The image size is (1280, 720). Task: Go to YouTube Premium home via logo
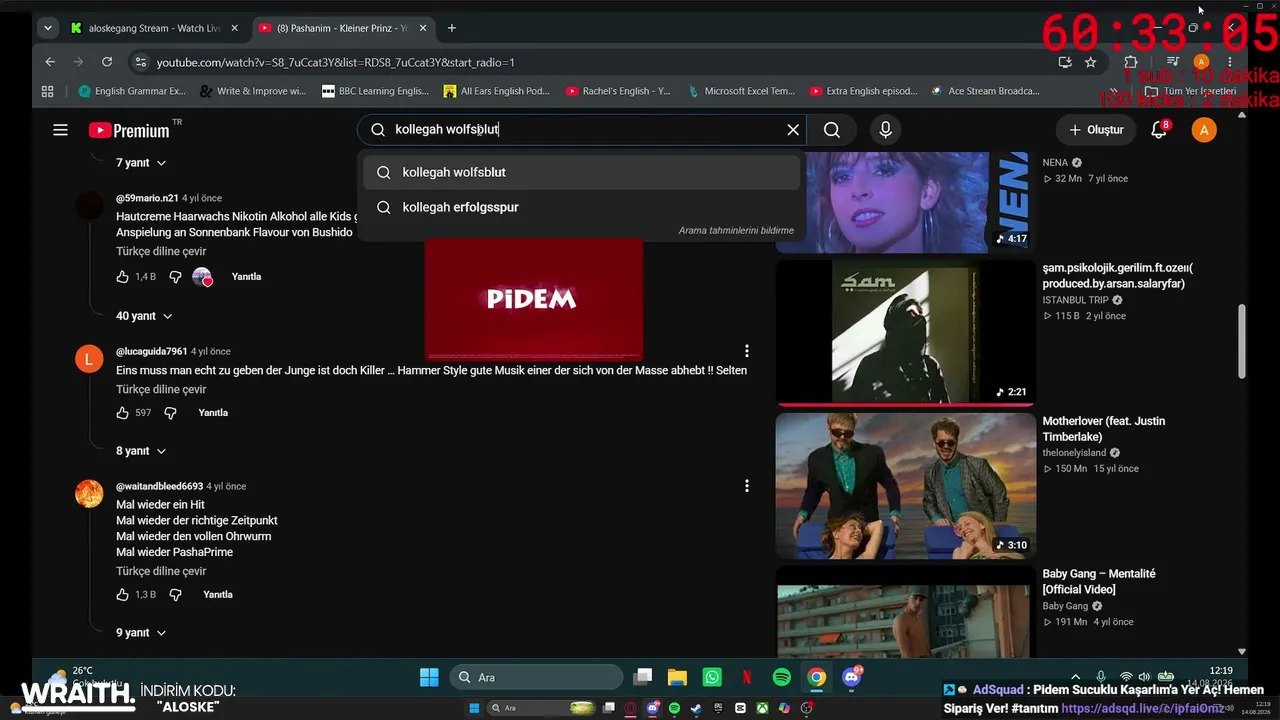[x=130, y=130]
